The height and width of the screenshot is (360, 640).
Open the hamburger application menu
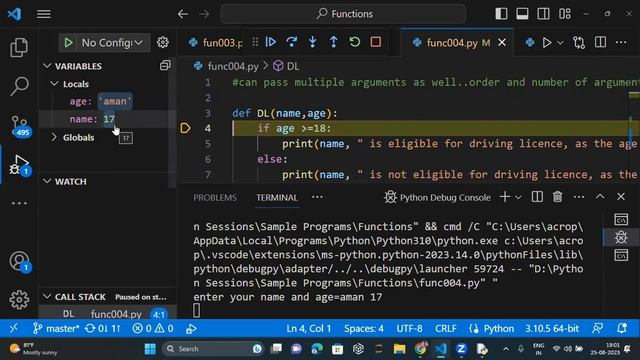(x=44, y=14)
